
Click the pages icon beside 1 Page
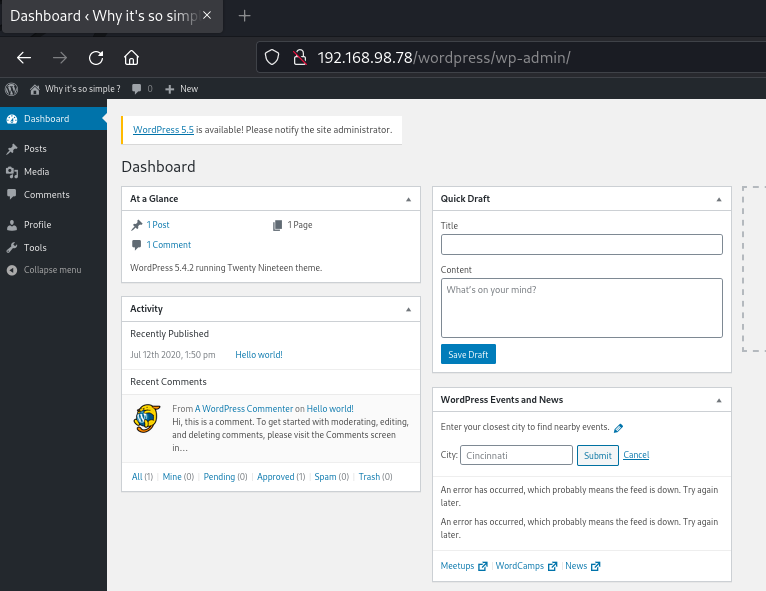point(277,225)
